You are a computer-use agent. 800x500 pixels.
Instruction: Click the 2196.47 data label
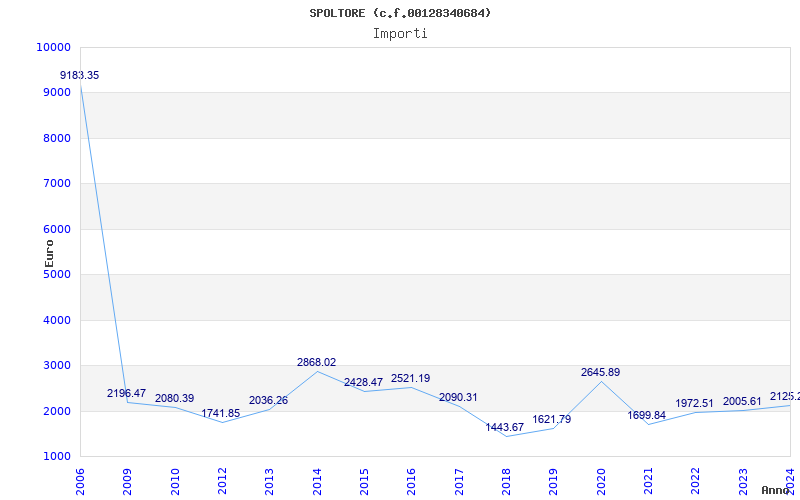(x=127, y=393)
